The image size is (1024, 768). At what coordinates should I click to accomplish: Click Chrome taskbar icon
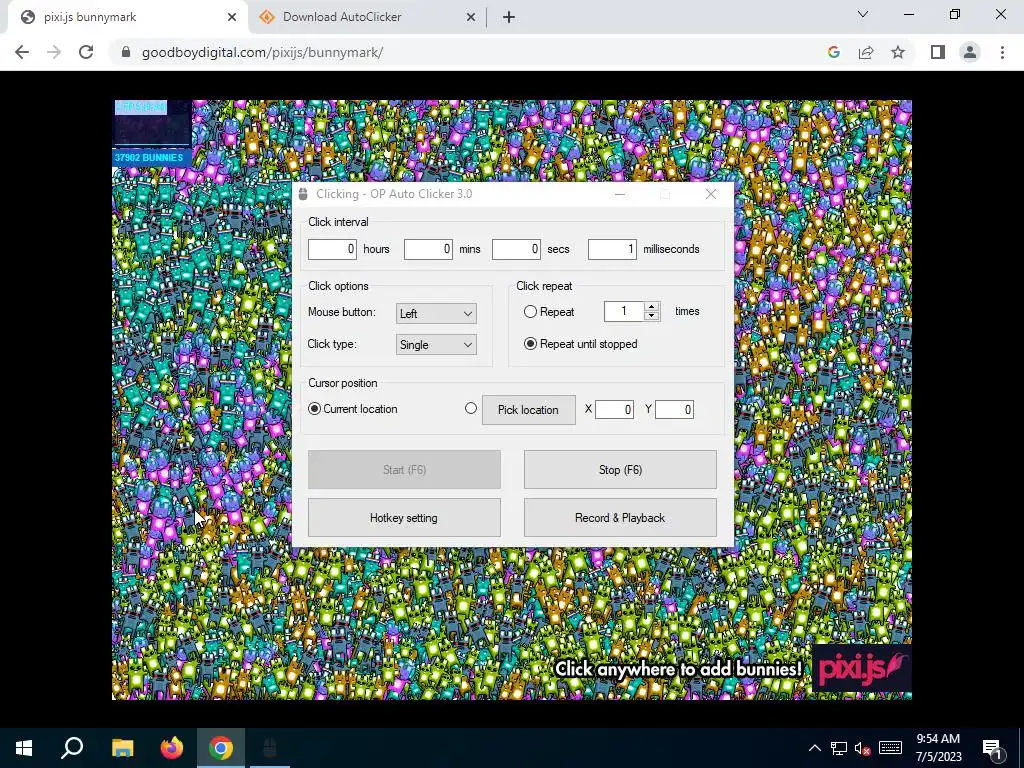(221, 748)
